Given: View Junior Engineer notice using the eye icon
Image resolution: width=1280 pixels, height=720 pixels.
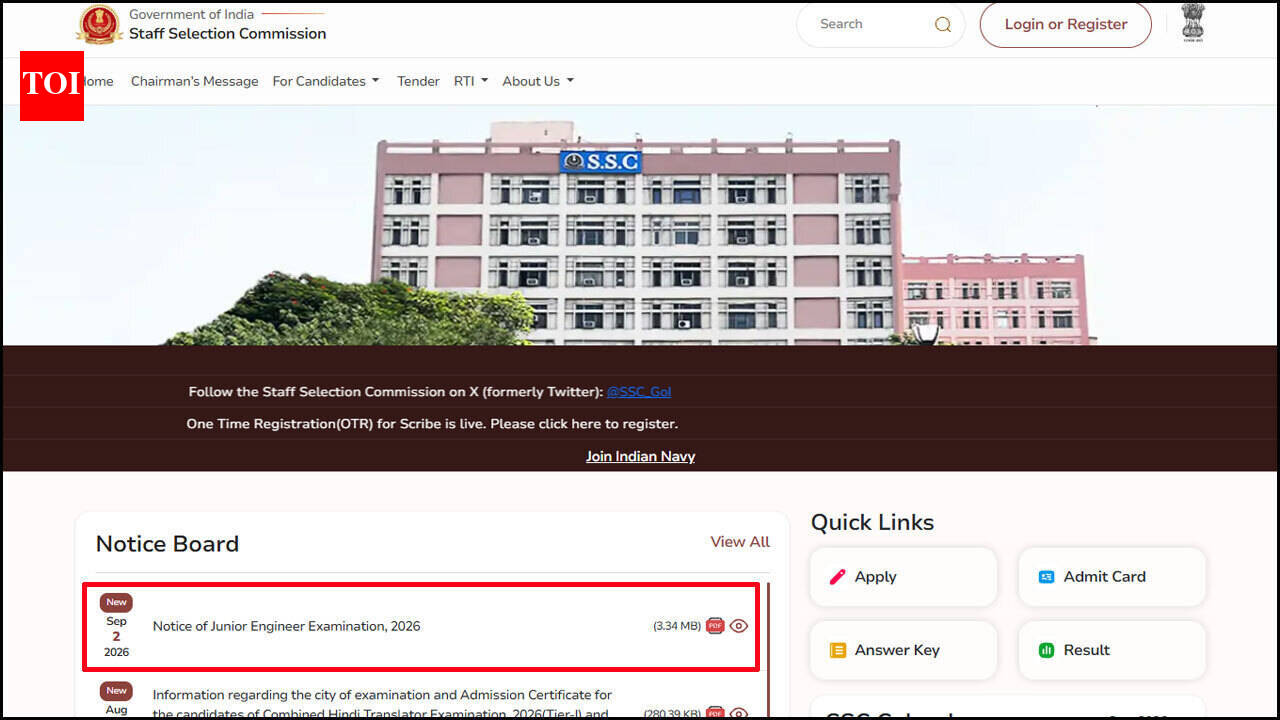Looking at the screenshot, I should pyautogui.click(x=739, y=626).
